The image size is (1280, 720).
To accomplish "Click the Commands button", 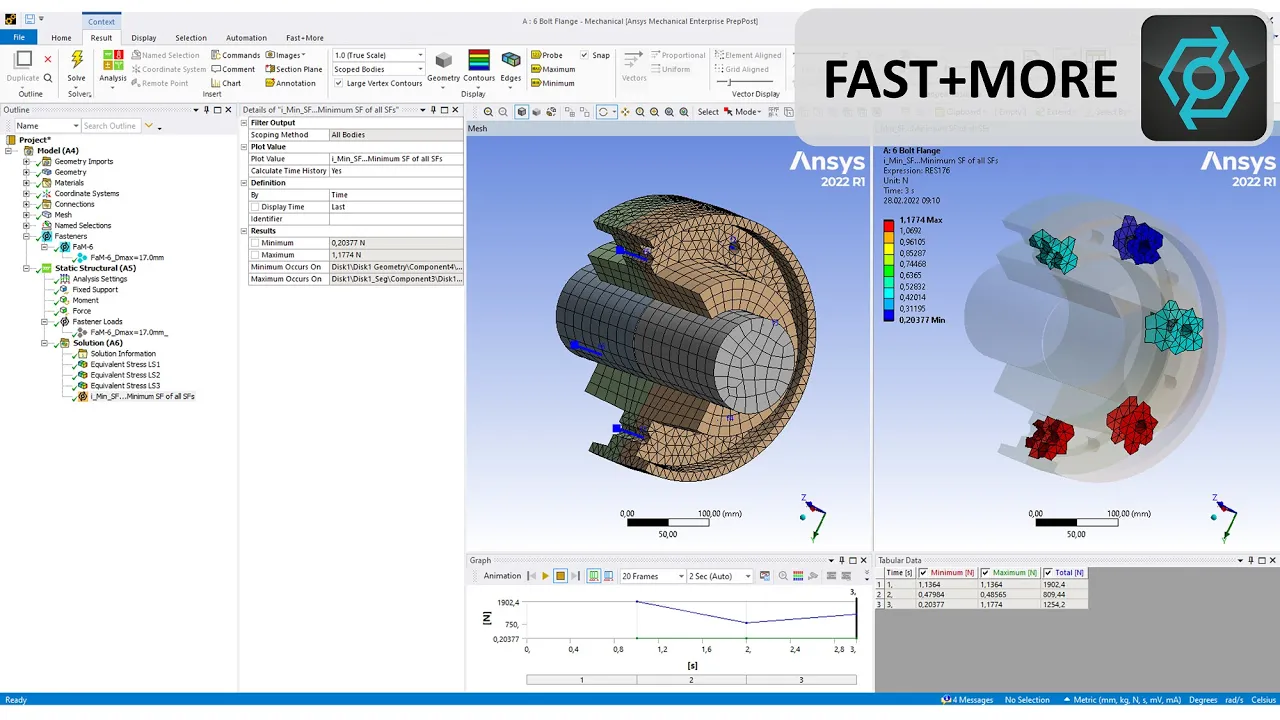I will pyautogui.click(x=235, y=55).
